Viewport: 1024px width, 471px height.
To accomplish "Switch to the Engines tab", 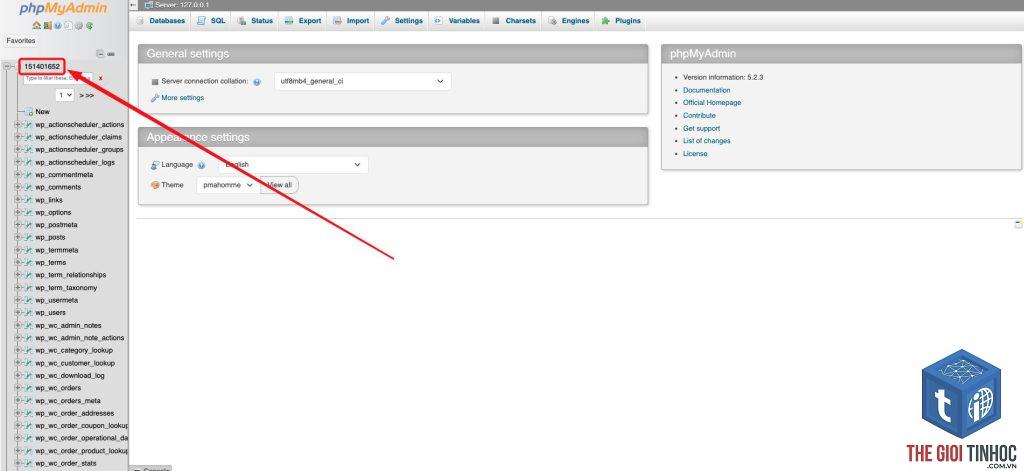I will pyautogui.click(x=569, y=21).
